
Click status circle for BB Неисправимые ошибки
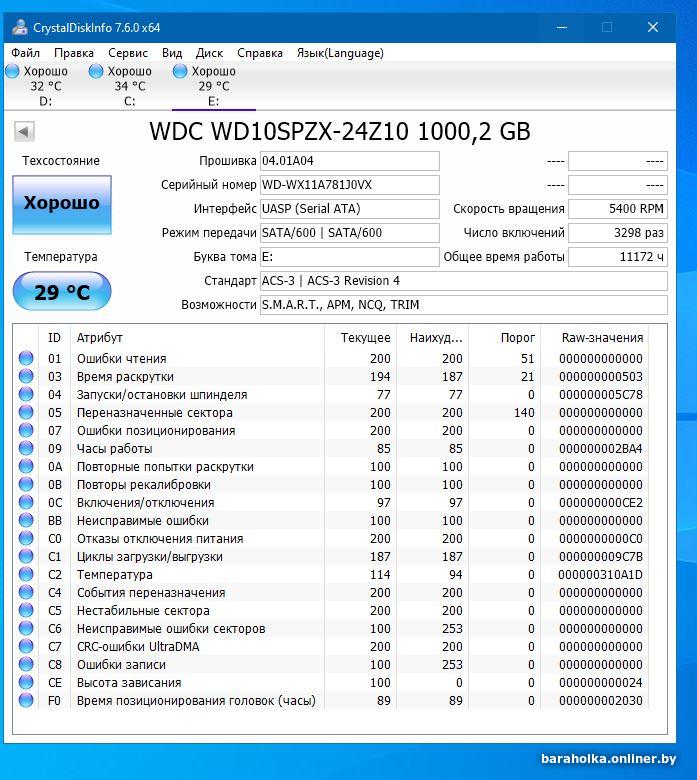coord(26,520)
